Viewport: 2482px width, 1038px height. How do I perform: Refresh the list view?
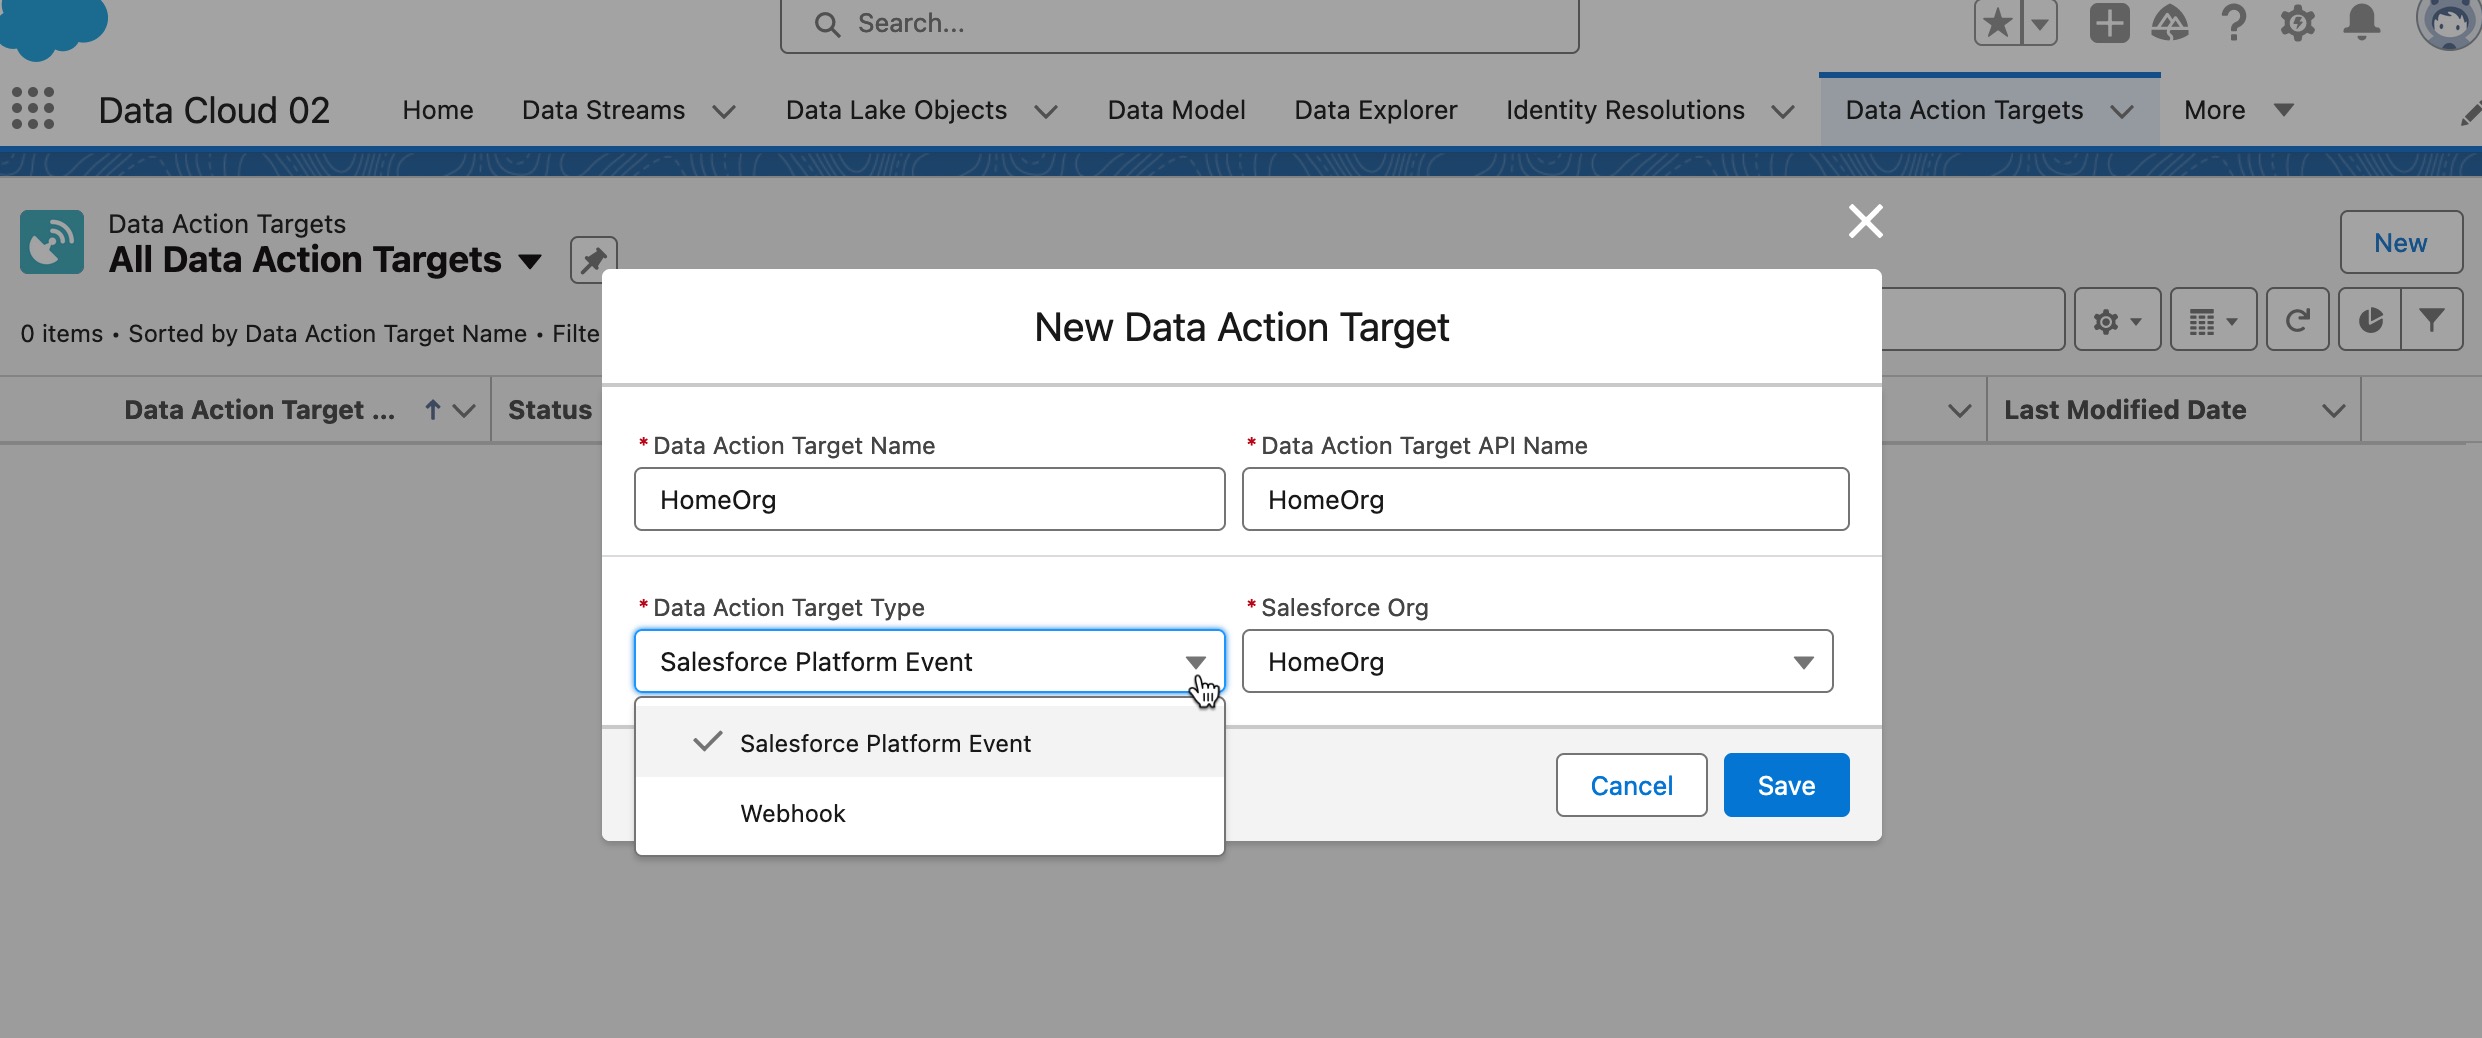[2297, 320]
